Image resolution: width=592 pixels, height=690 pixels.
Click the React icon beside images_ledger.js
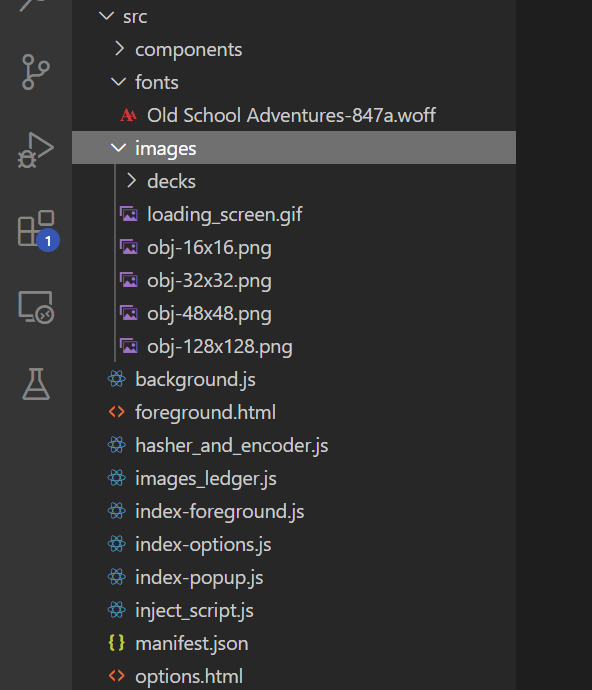pyautogui.click(x=117, y=478)
